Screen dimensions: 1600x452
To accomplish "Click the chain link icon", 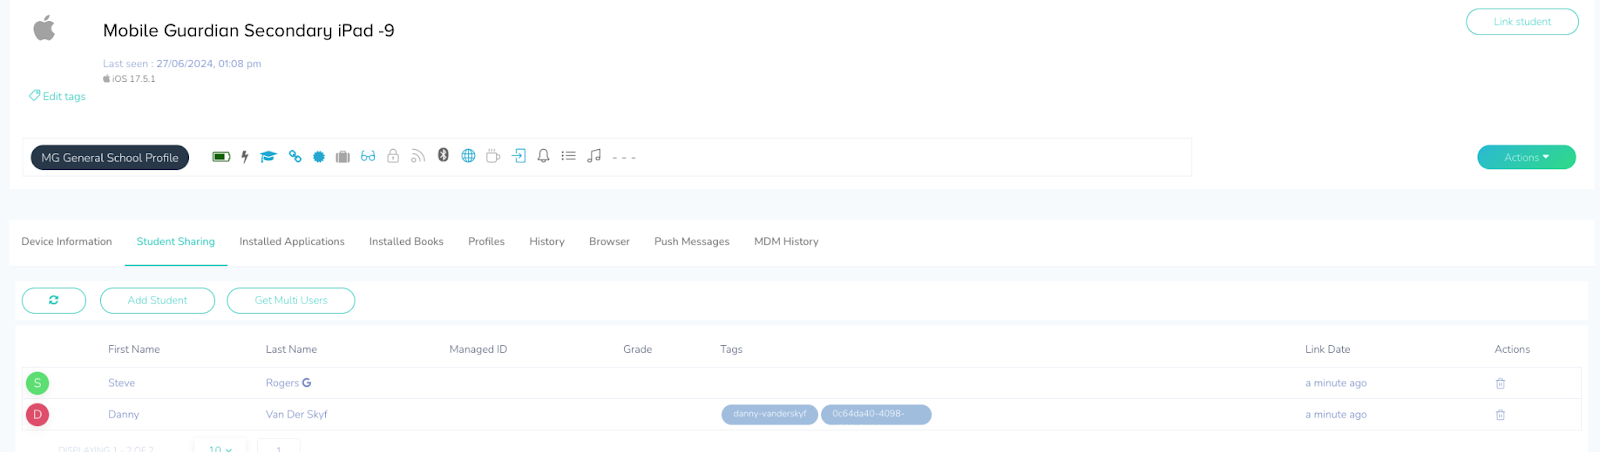I will (295, 157).
